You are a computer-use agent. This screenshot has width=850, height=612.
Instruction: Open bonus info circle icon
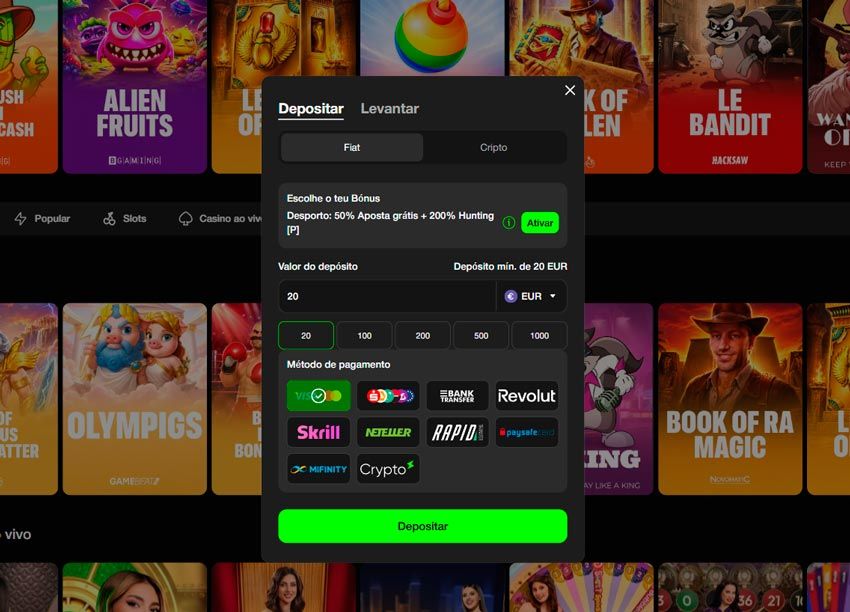point(508,223)
